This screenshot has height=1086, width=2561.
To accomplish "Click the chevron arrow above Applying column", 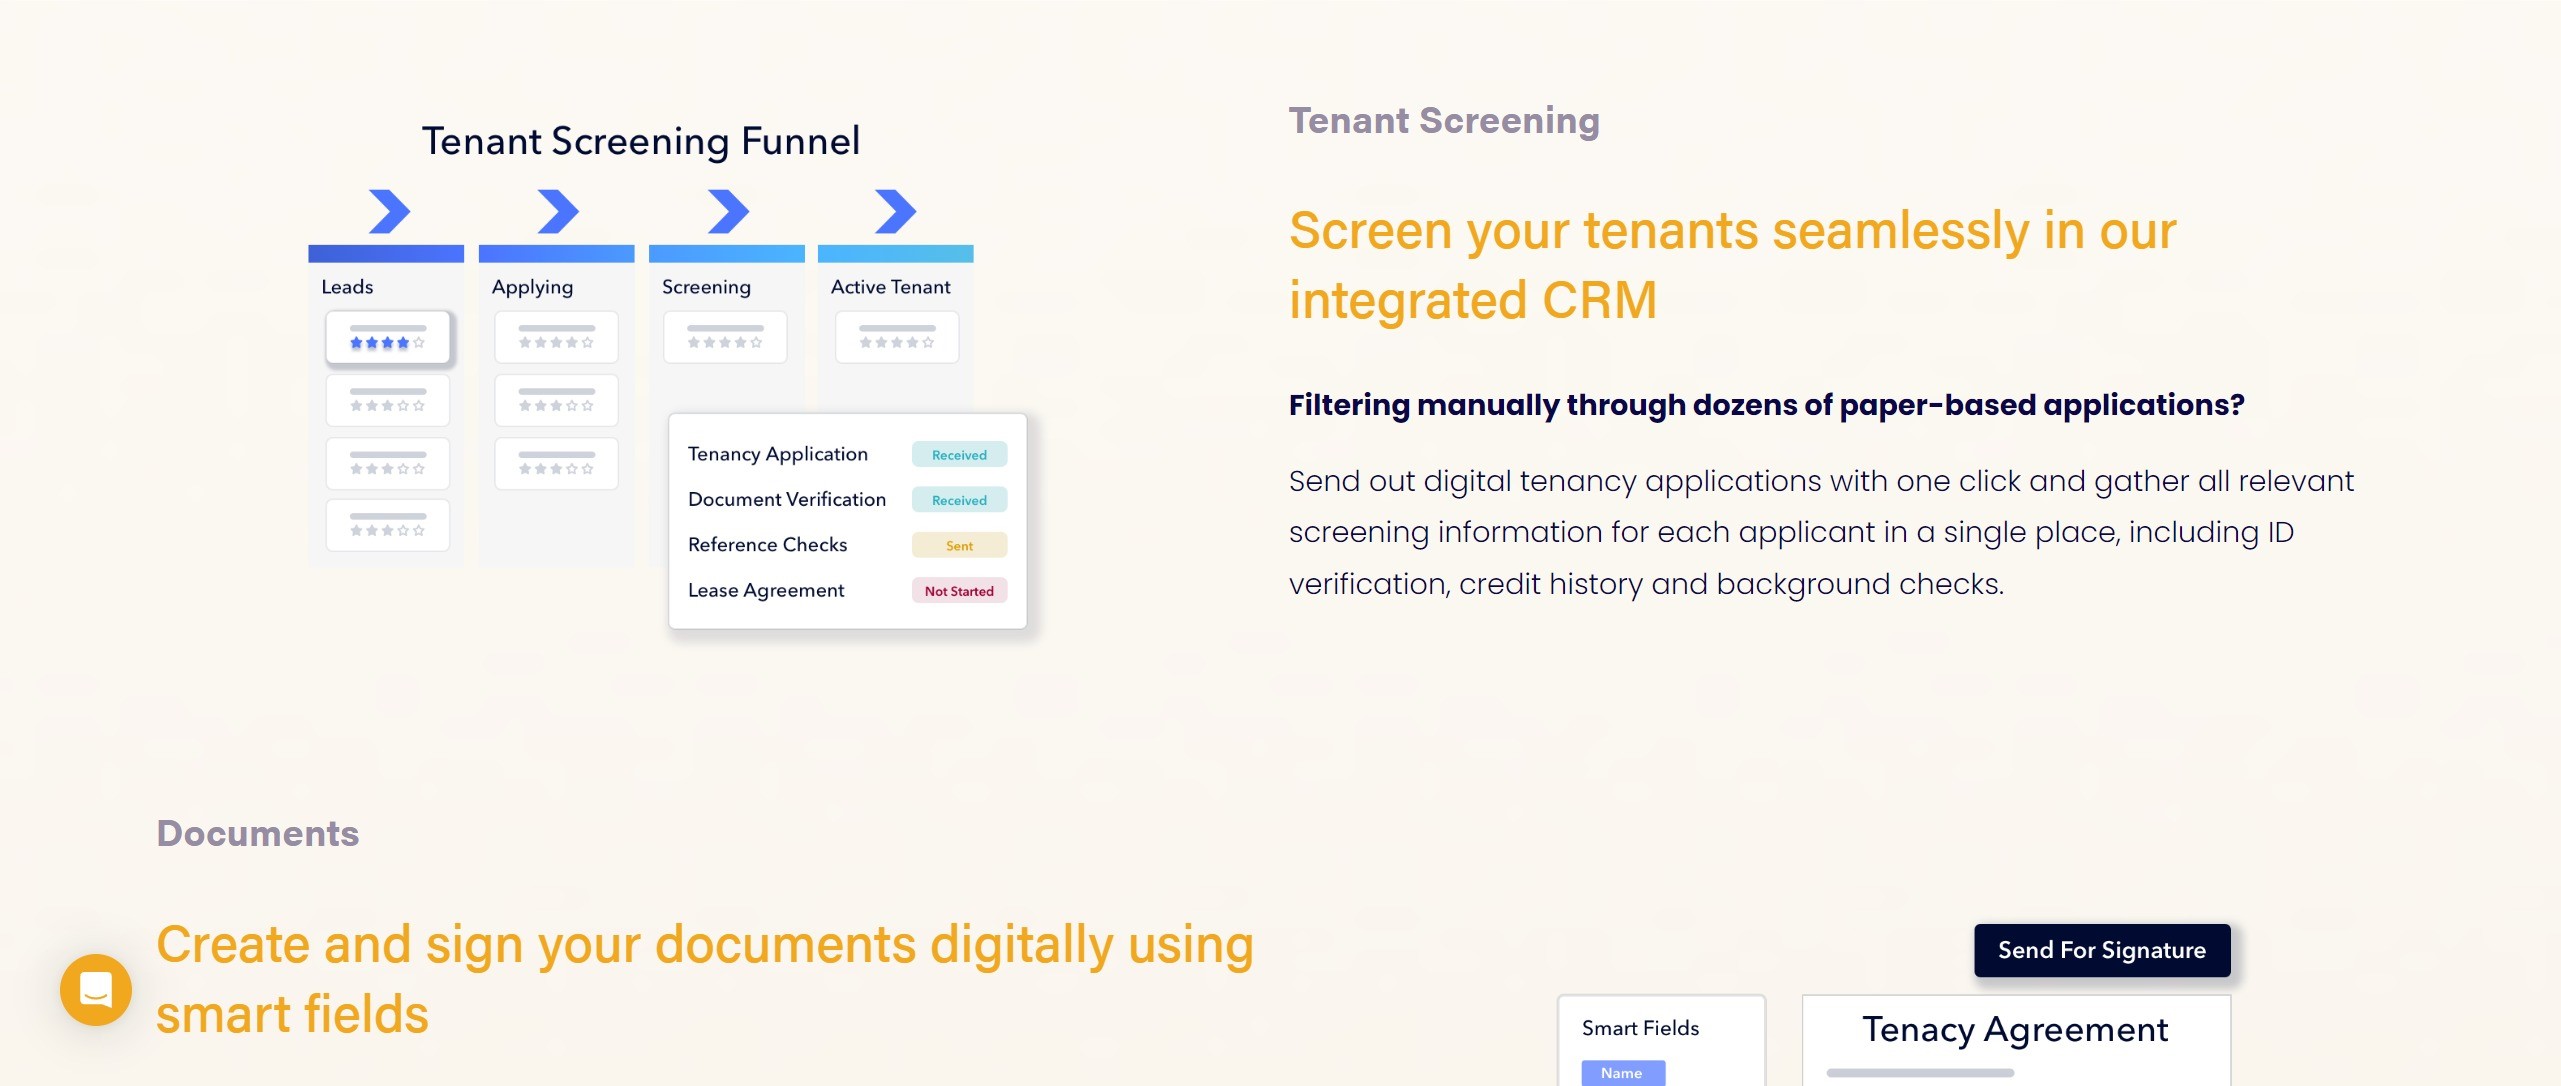I will [x=558, y=211].
